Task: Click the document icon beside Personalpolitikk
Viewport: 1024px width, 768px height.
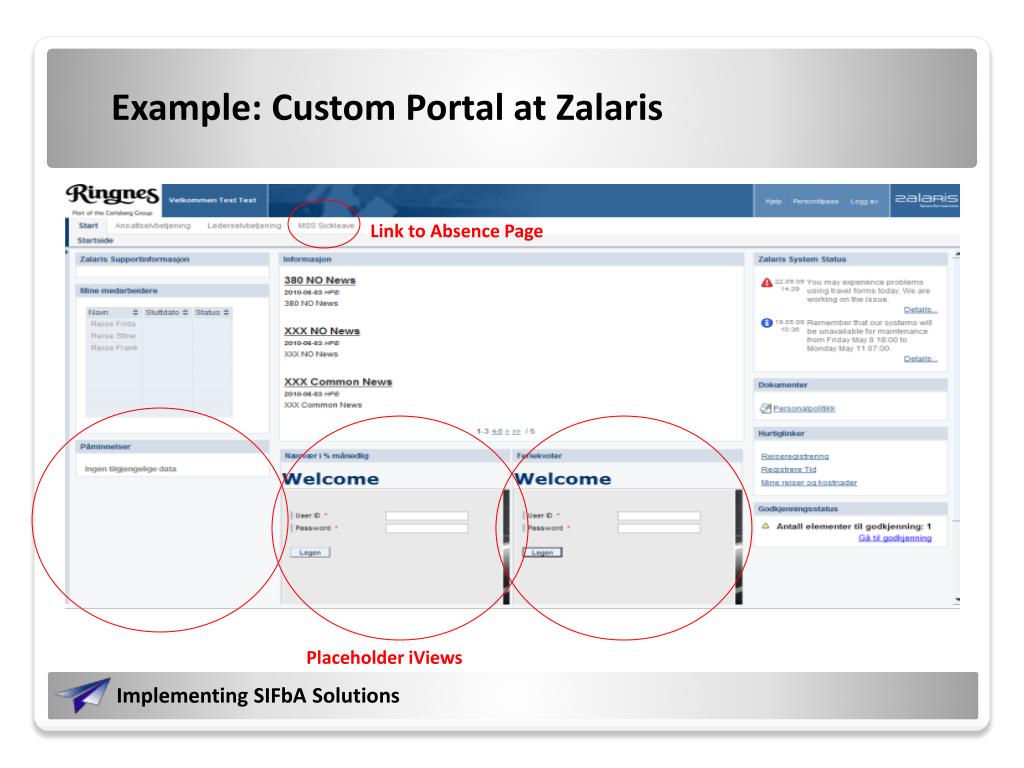Action: 765,408
